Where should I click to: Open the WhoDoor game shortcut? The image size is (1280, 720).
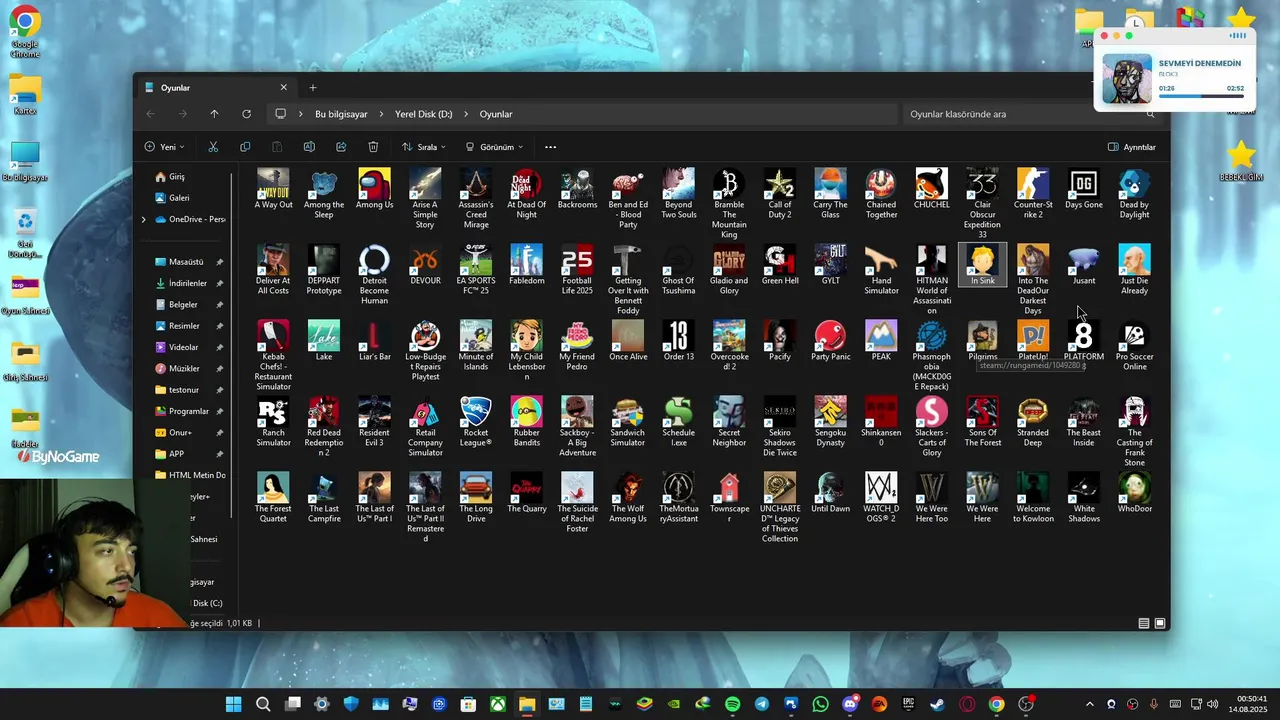(x=1134, y=493)
